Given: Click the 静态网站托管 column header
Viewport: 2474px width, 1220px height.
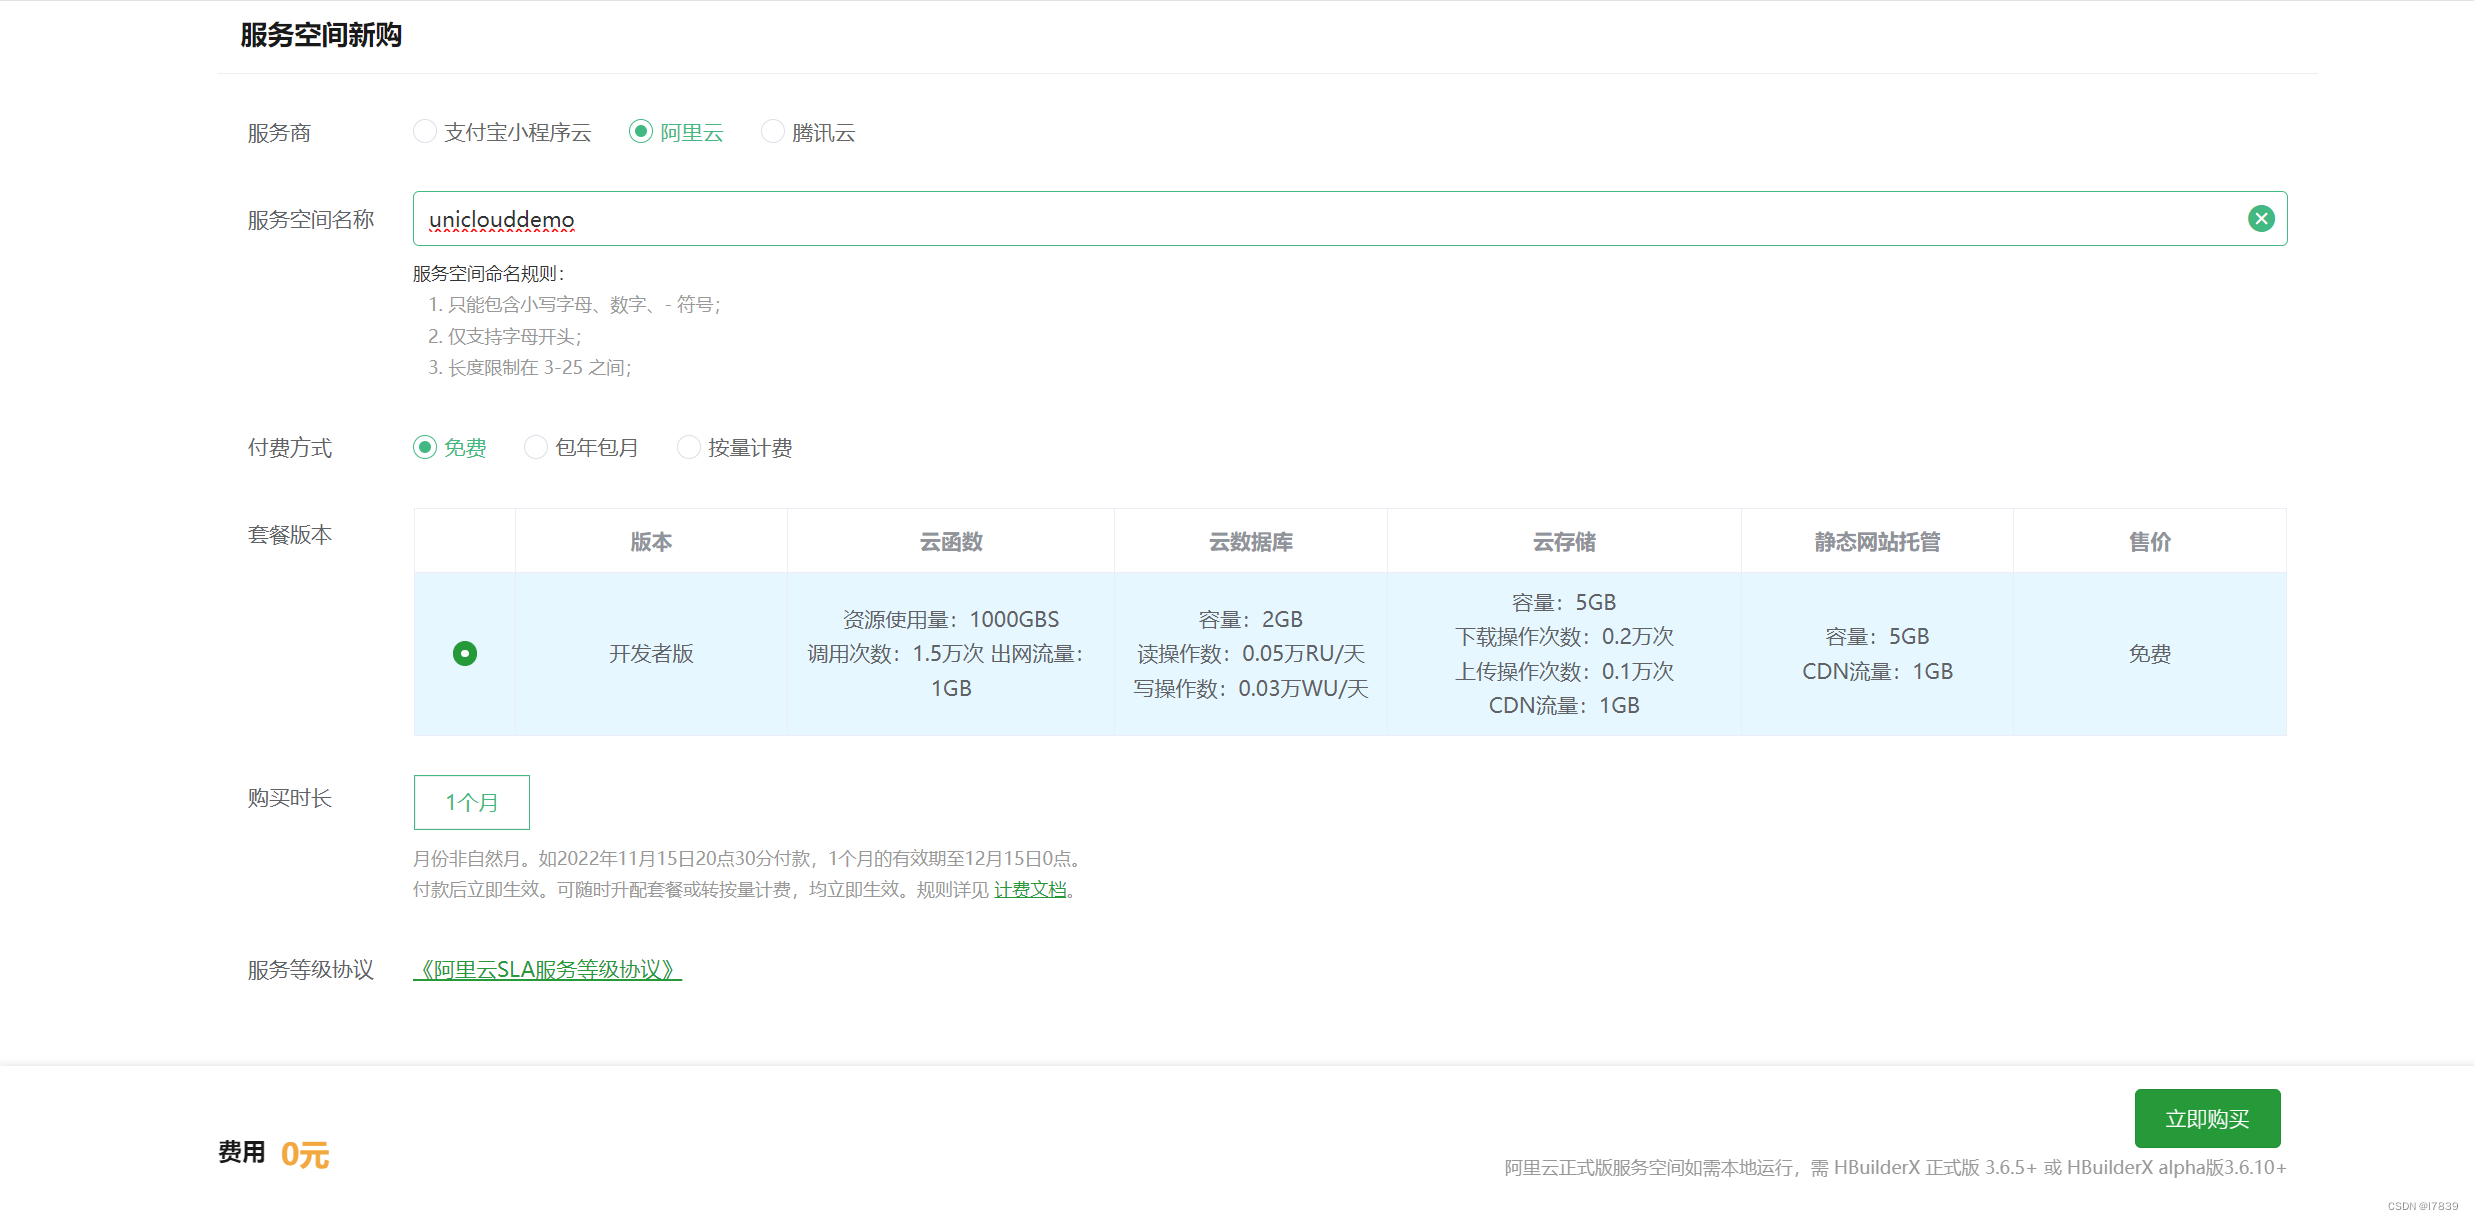Looking at the screenshot, I should tap(1877, 541).
